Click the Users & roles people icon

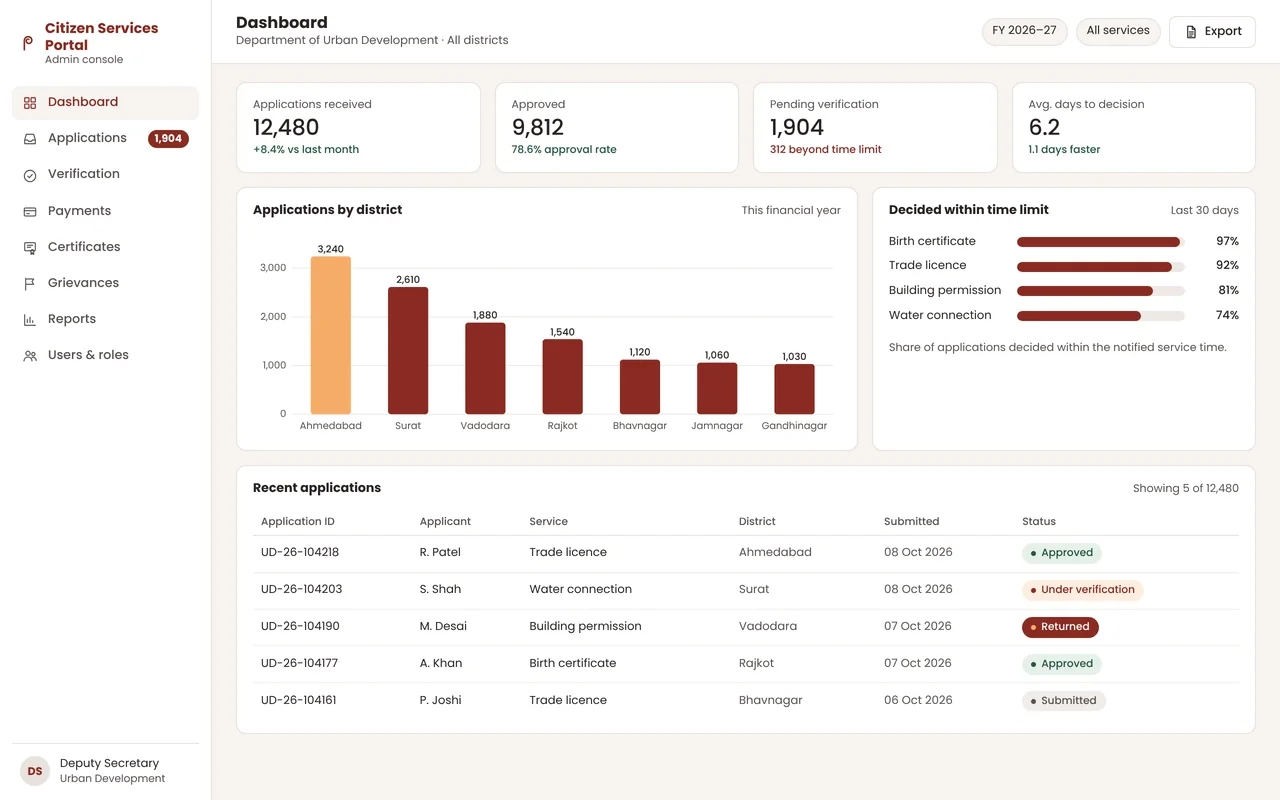coord(30,356)
